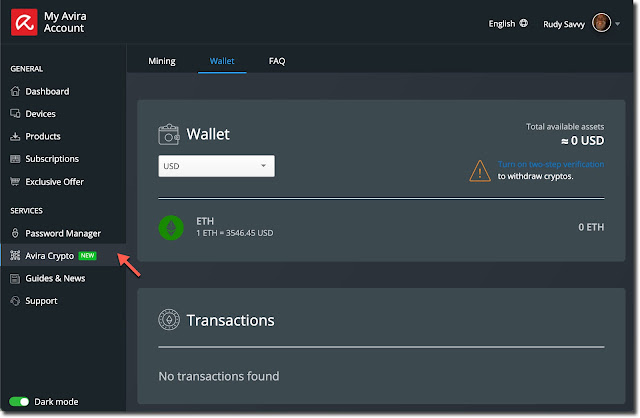Click the Devices icon in sidebar

[15, 113]
